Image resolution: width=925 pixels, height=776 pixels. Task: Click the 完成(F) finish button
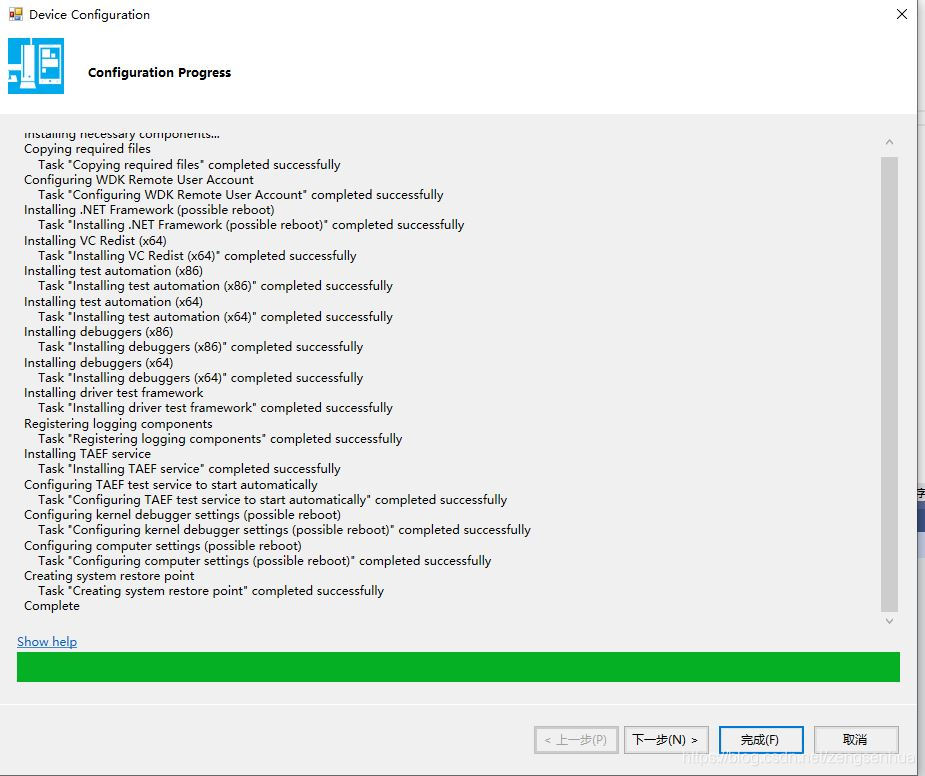[761, 740]
